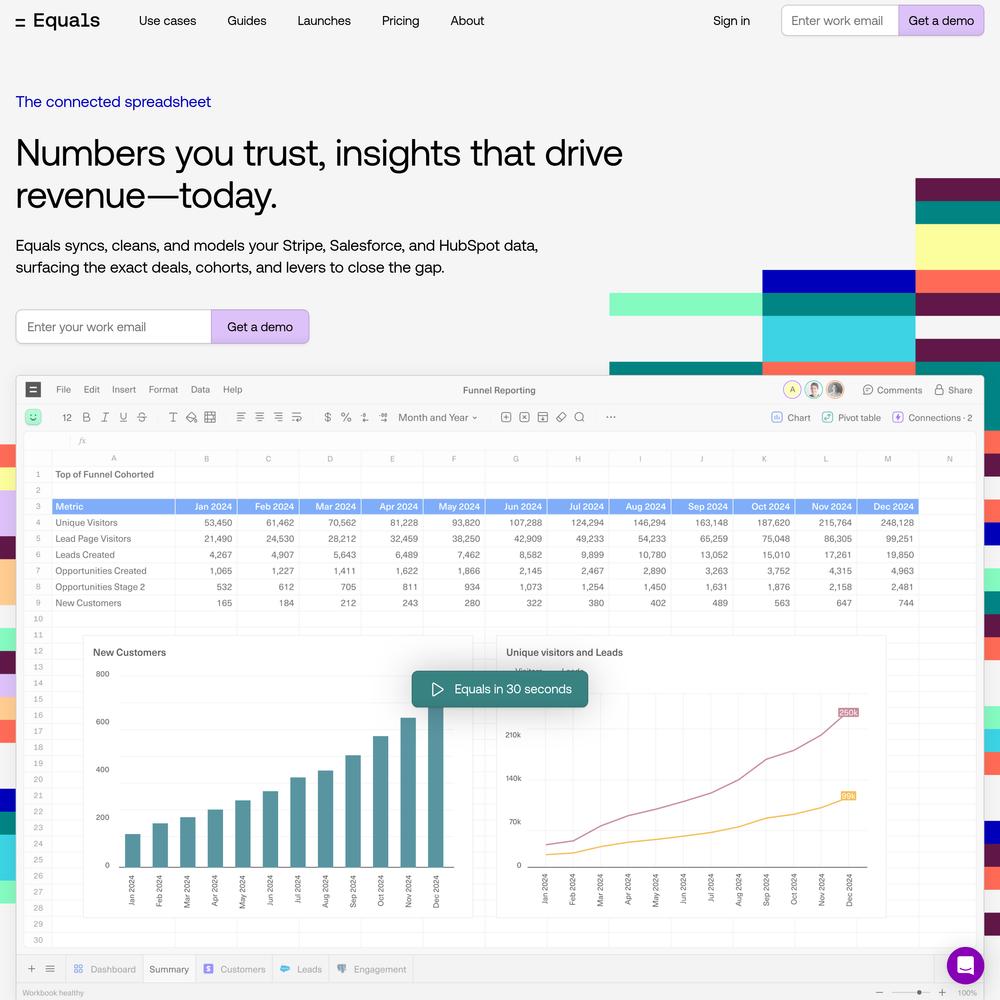Insert a Chart from the toolbar
Image resolution: width=1000 pixels, height=1000 pixels.
click(791, 417)
